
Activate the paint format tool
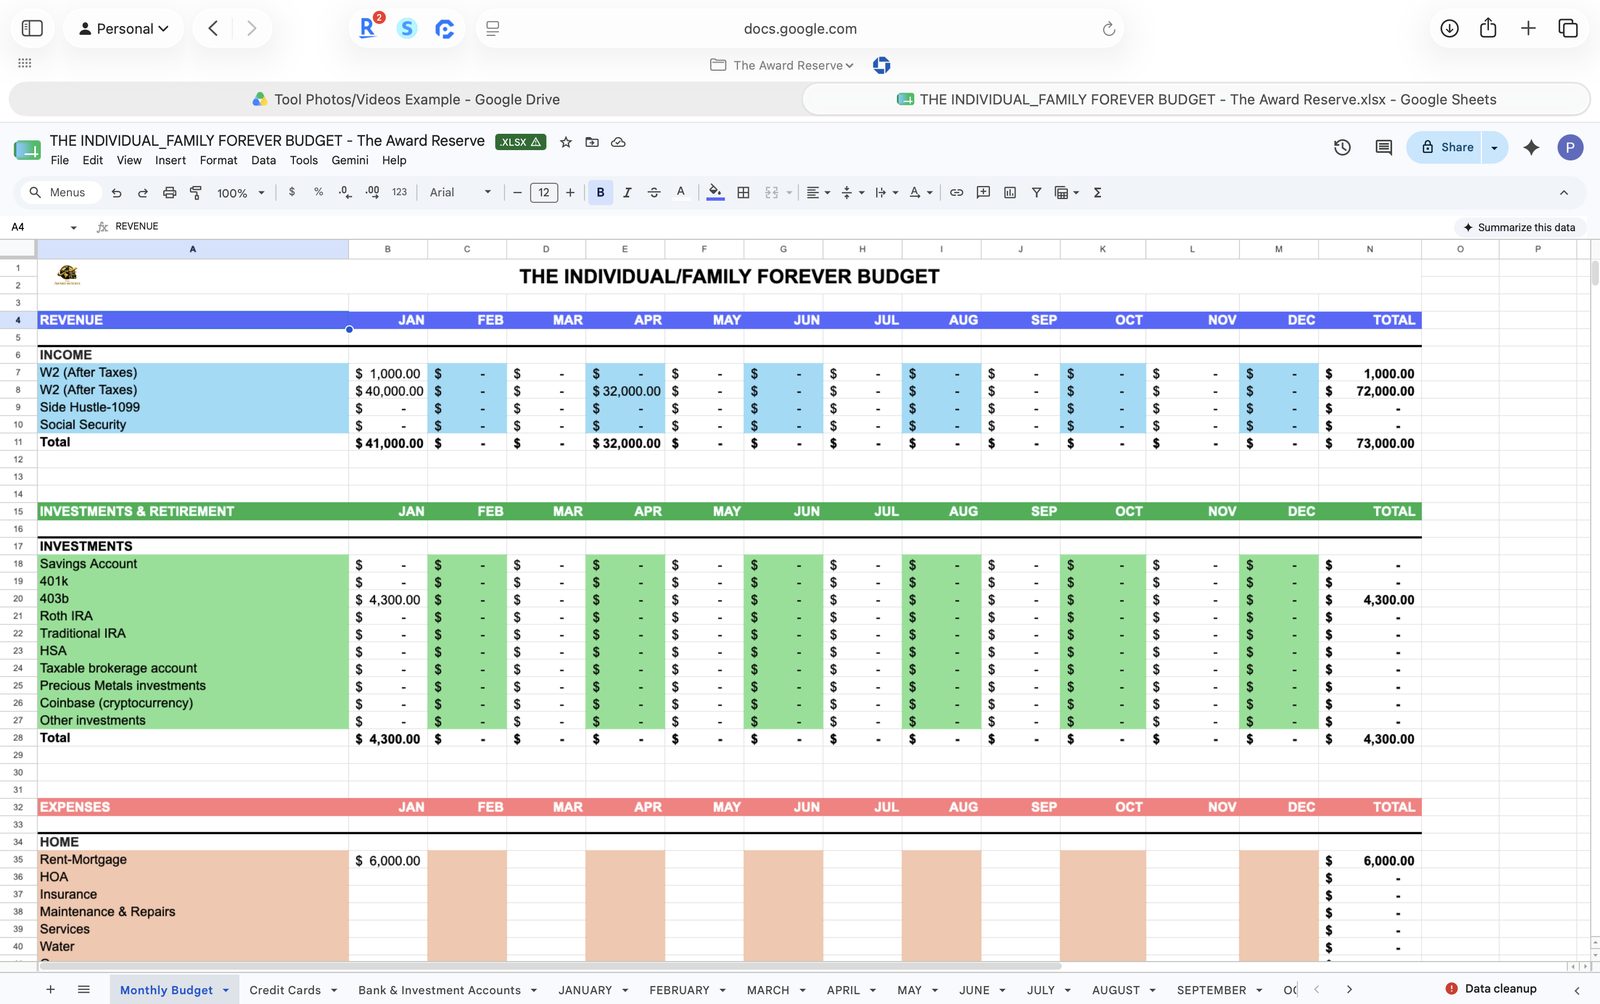[196, 193]
